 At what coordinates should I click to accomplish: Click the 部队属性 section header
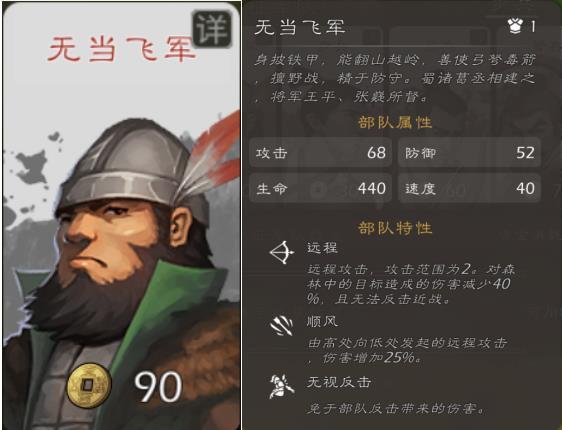pyautogui.click(x=395, y=123)
